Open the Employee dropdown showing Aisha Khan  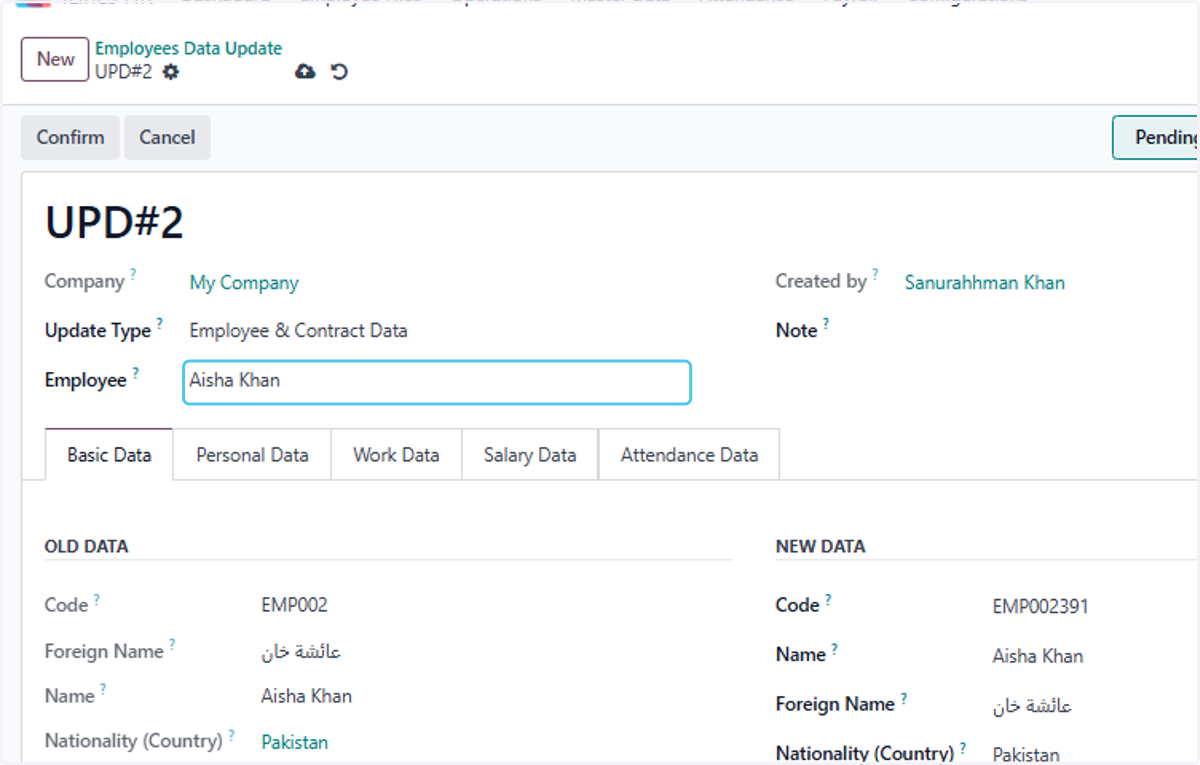[437, 382]
